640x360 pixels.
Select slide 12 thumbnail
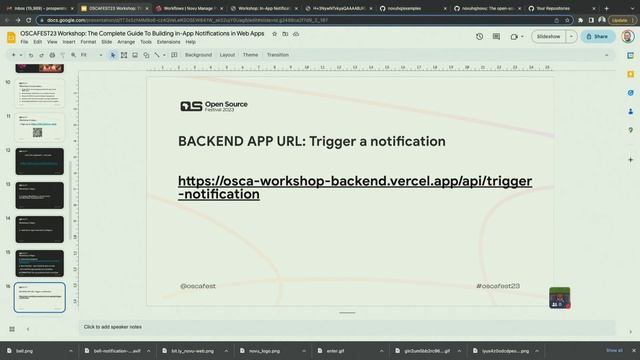[40, 162]
